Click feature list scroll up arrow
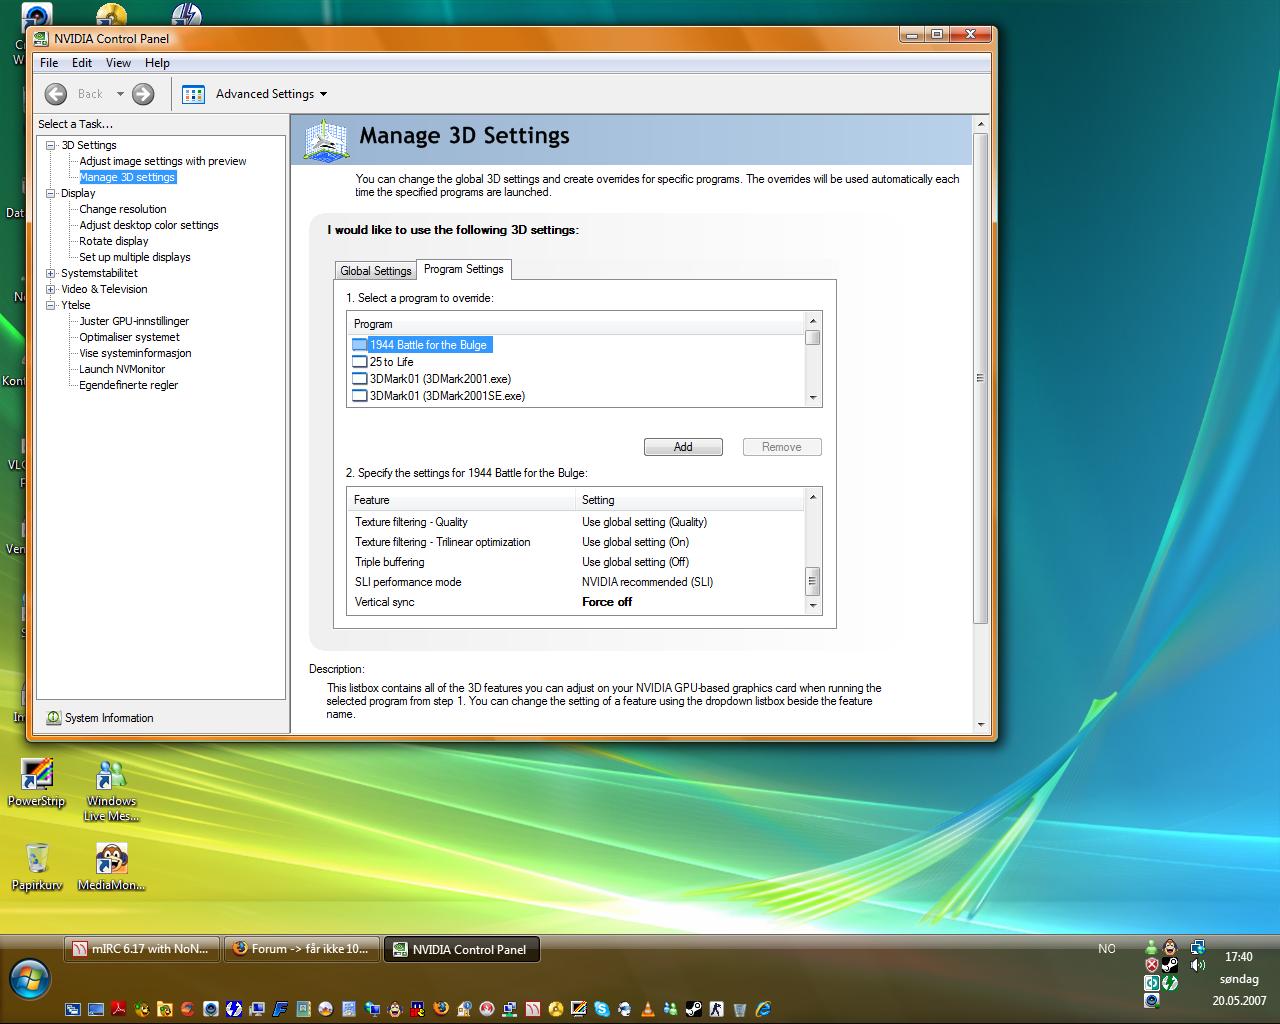Viewport: 1280px width, 1024px height. coord(812,497)
